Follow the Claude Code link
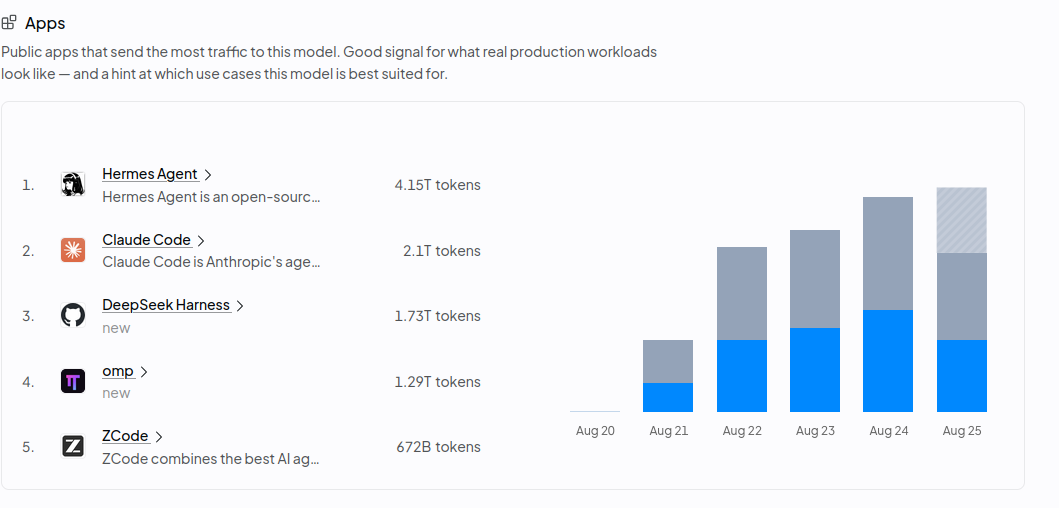 coord(147,240)
